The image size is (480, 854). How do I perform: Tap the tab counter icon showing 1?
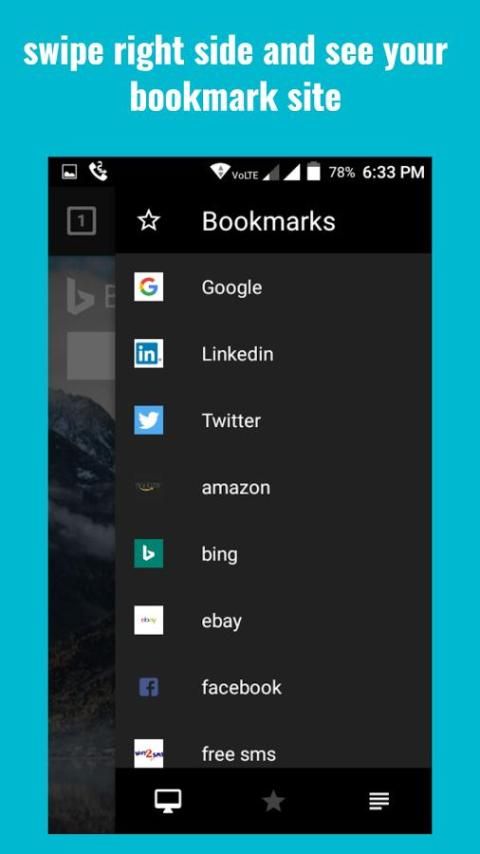[x=81, y=221]
